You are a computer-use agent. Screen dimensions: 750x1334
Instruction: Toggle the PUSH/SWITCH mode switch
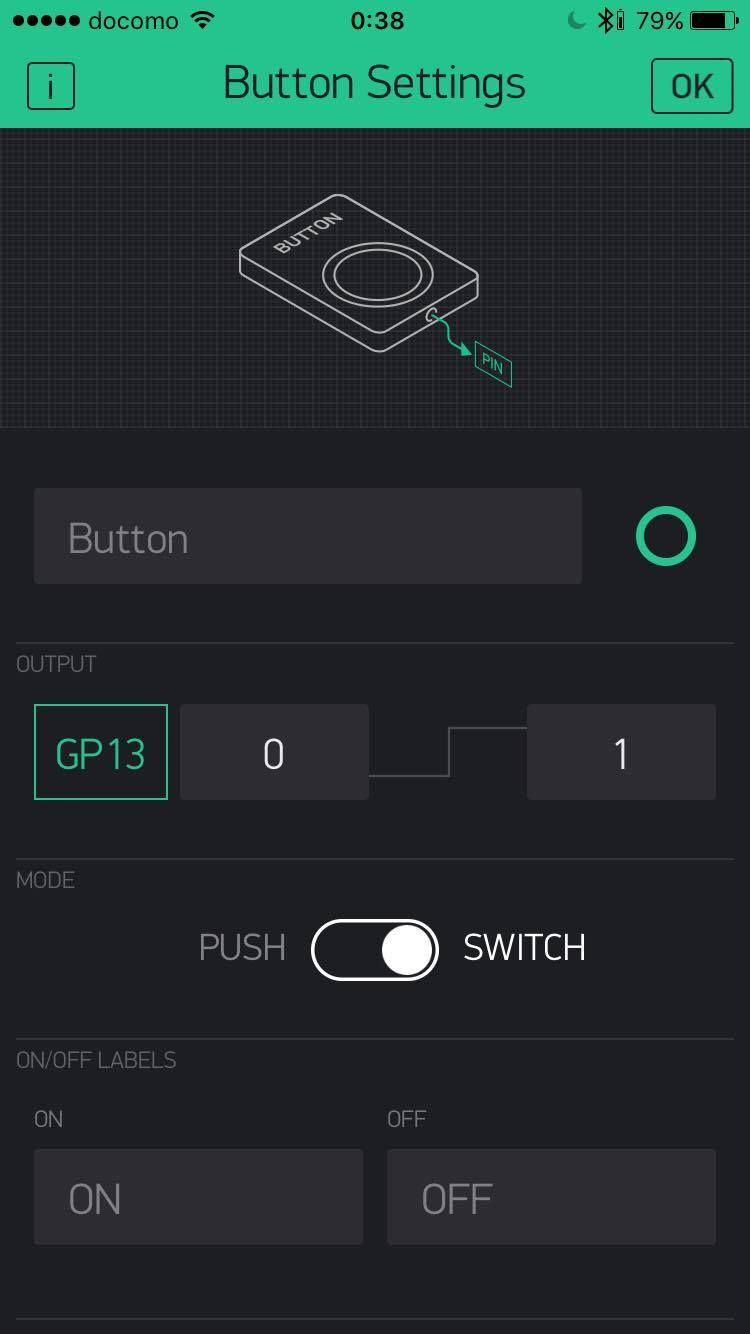point(375,949)
